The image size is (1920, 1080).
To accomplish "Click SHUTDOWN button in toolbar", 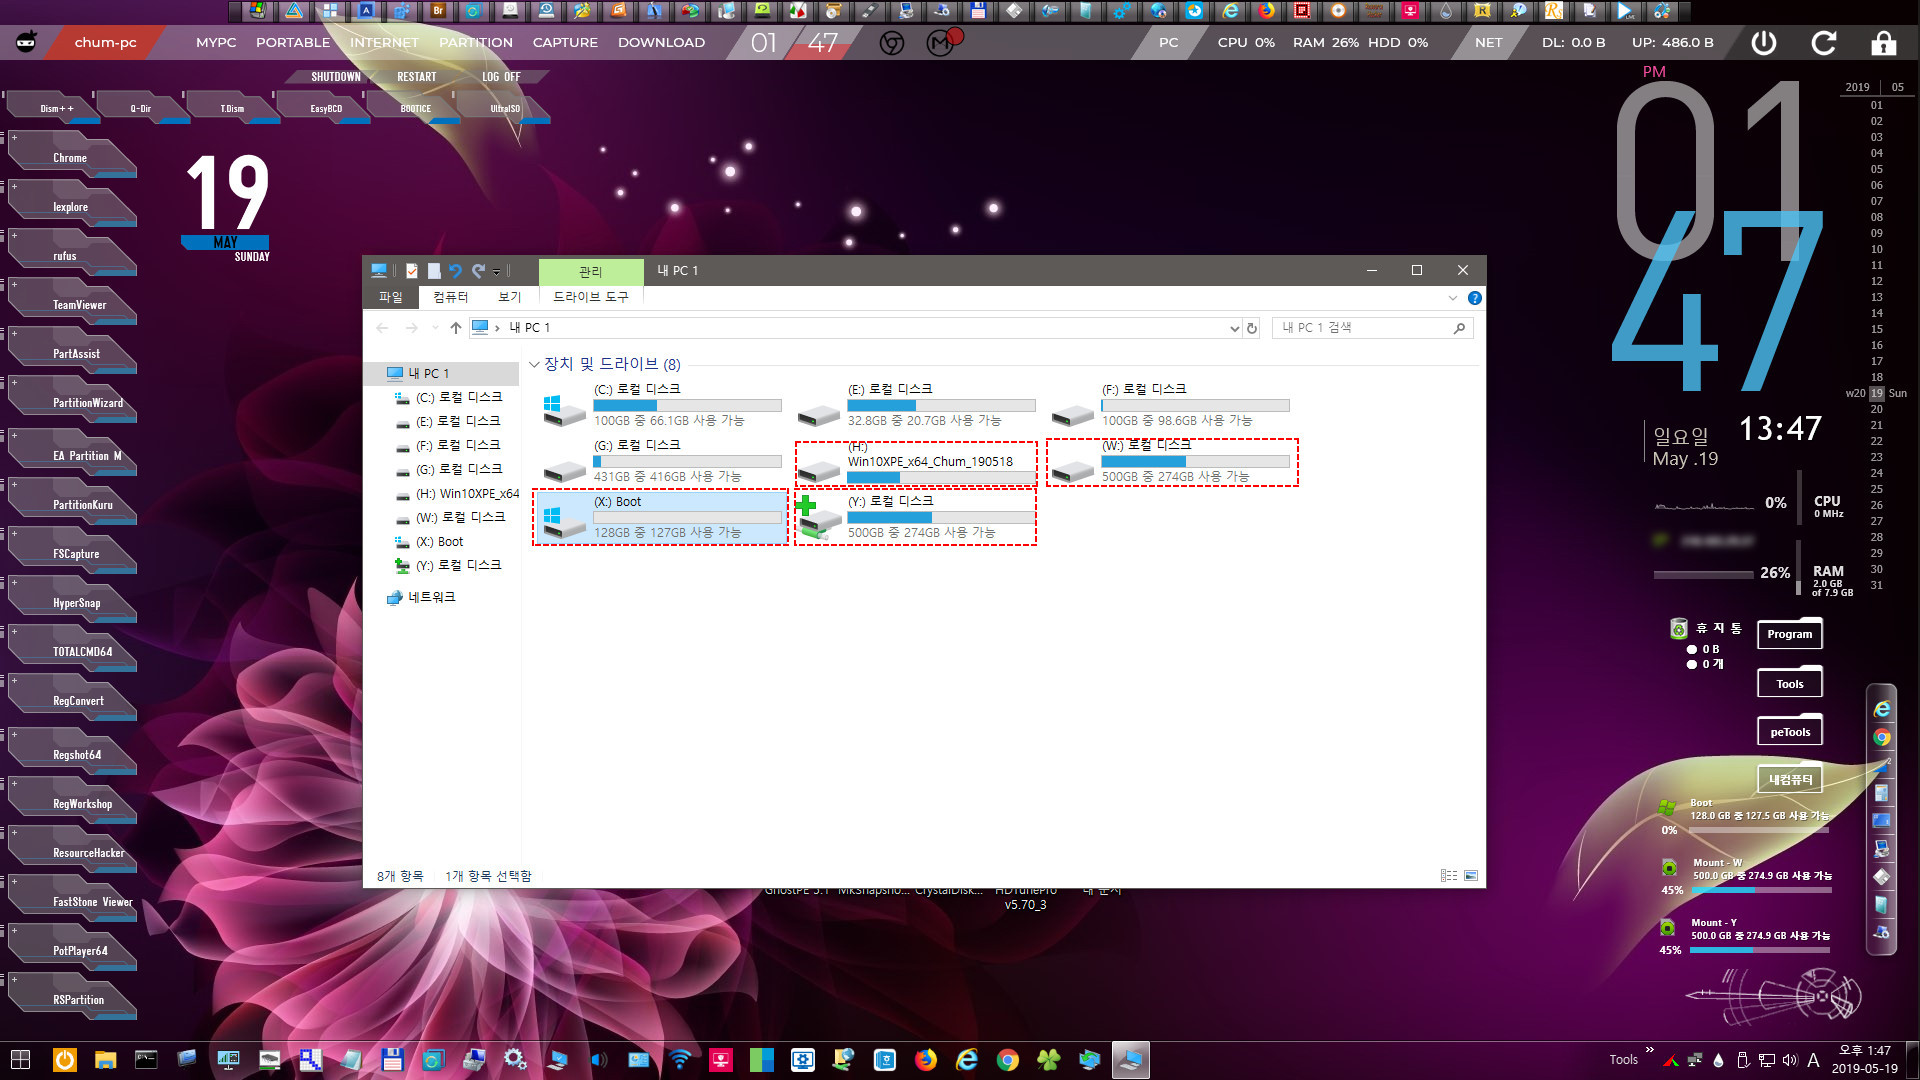I will coord(335,76).
